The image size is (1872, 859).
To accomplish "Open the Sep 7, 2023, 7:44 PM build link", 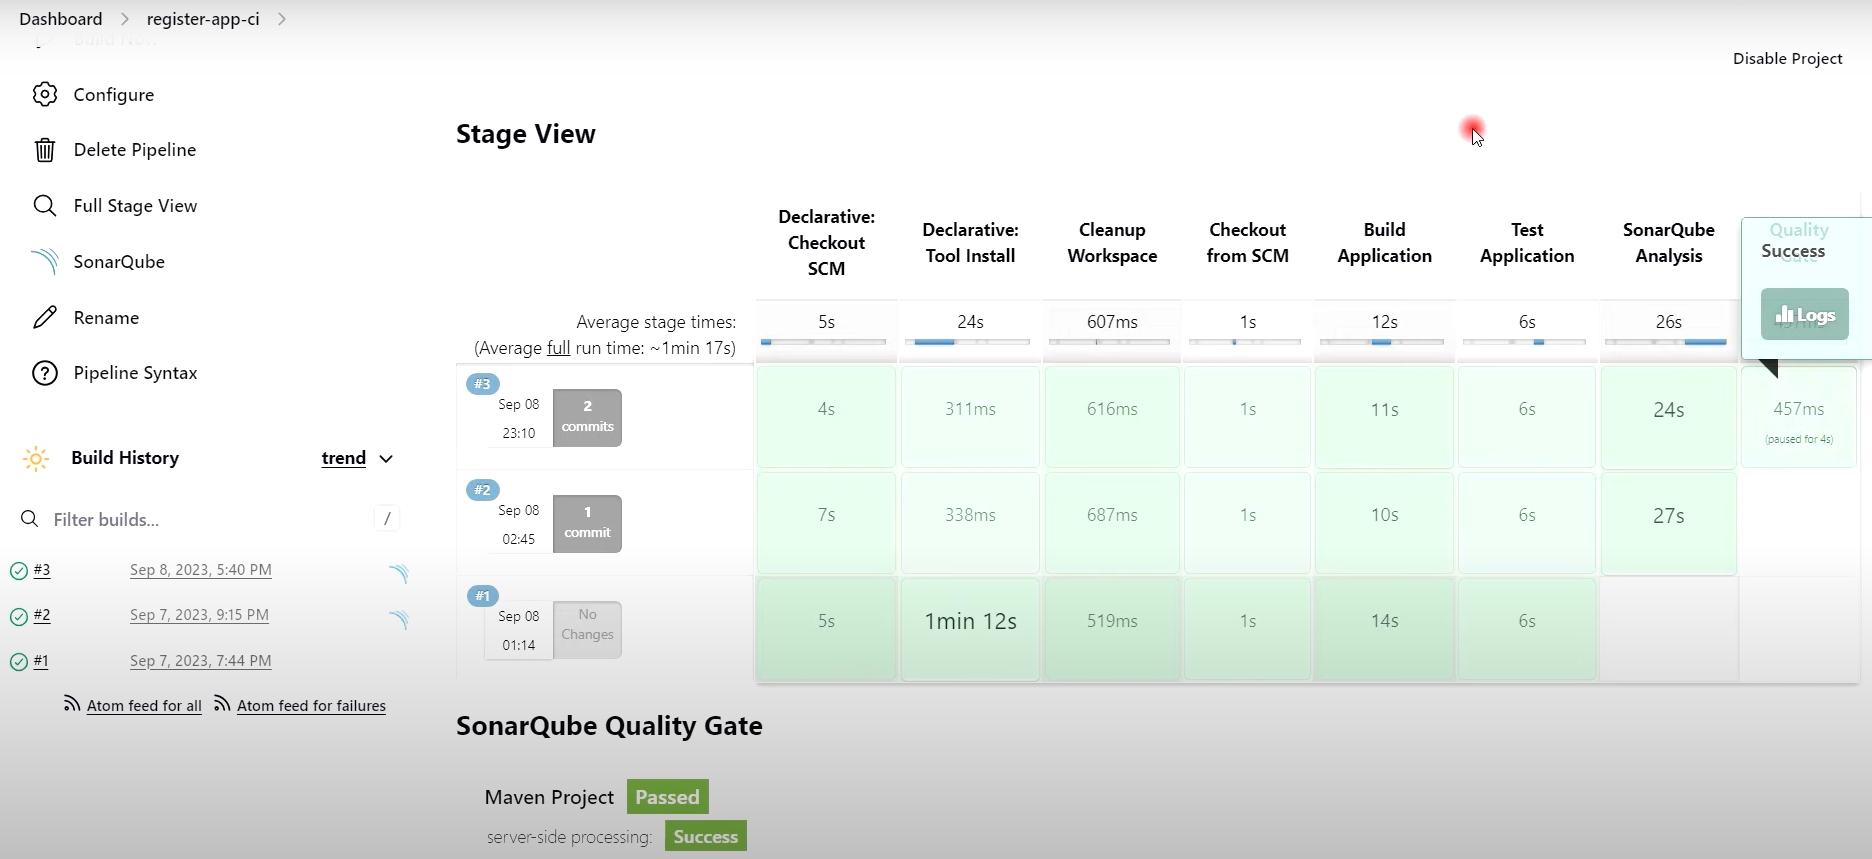I will (x=201, y=661).
